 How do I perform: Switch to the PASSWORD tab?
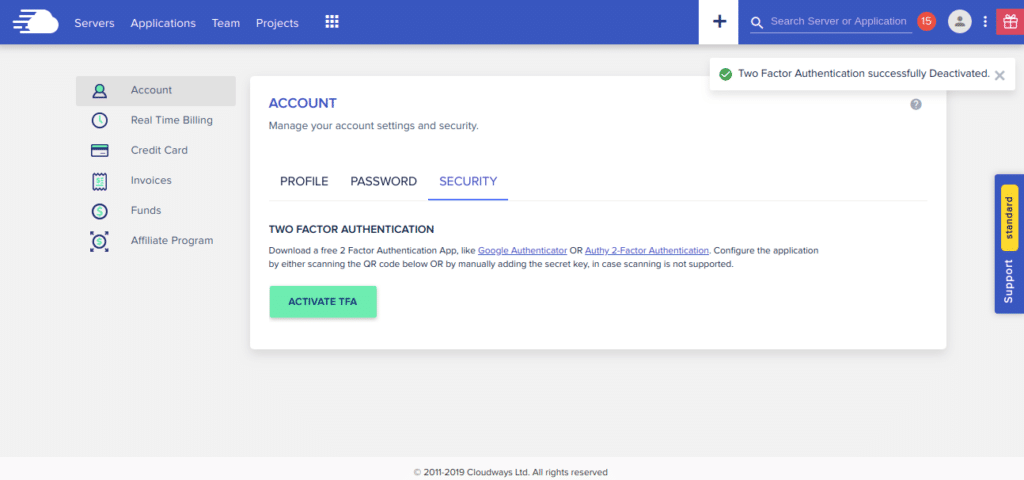(383, 181)
